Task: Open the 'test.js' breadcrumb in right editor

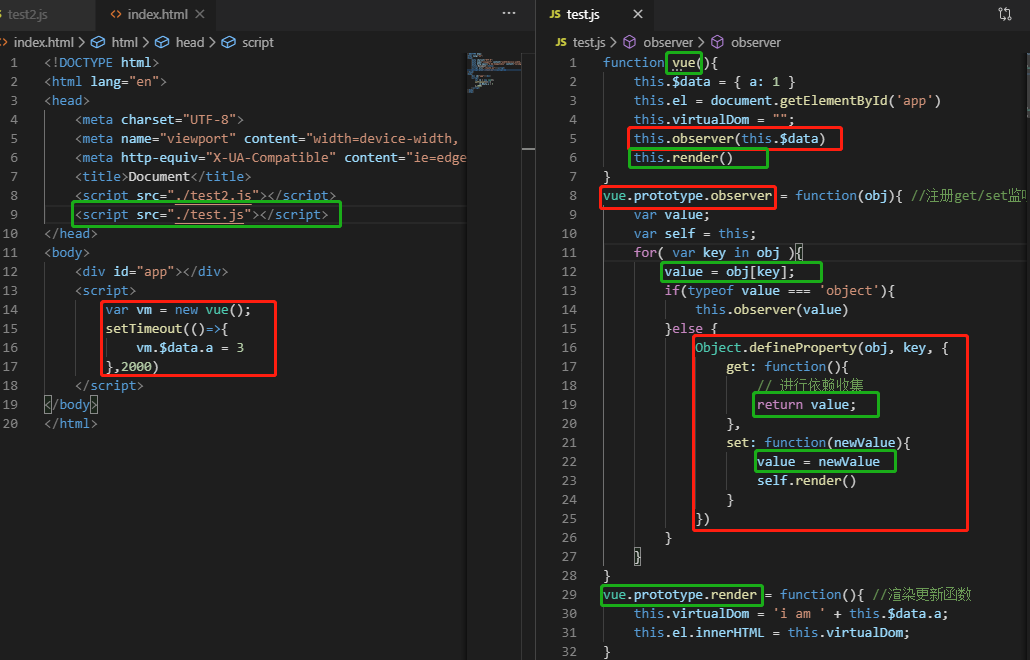Action: pos(588,42)
